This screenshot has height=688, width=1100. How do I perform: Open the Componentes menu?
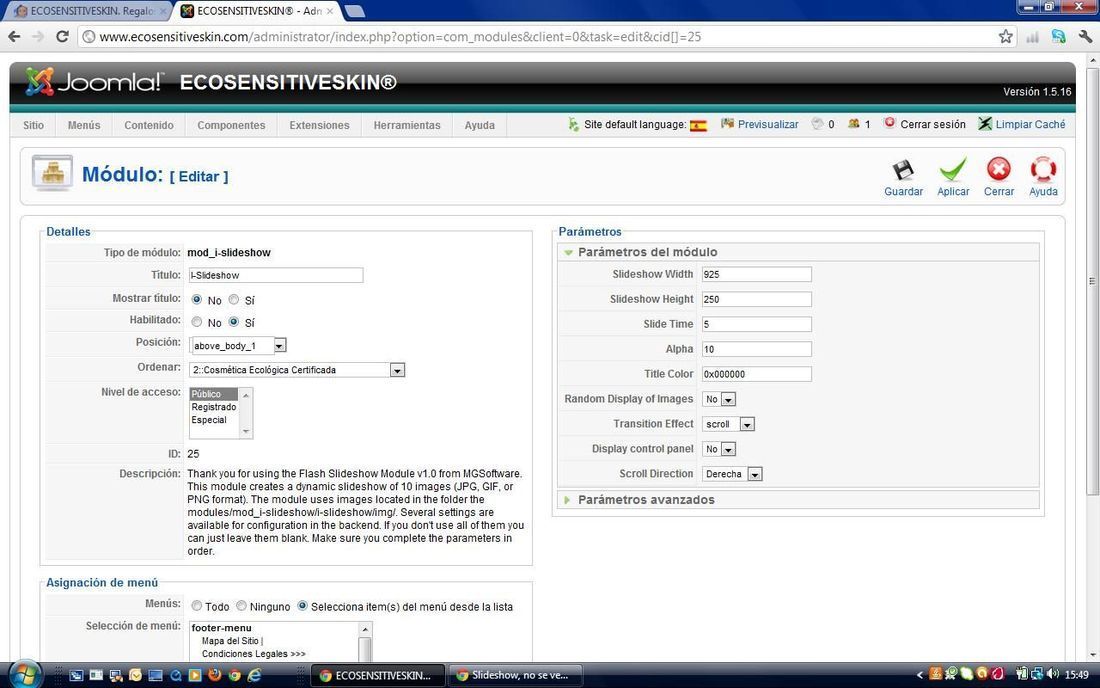tap(231, 125)
